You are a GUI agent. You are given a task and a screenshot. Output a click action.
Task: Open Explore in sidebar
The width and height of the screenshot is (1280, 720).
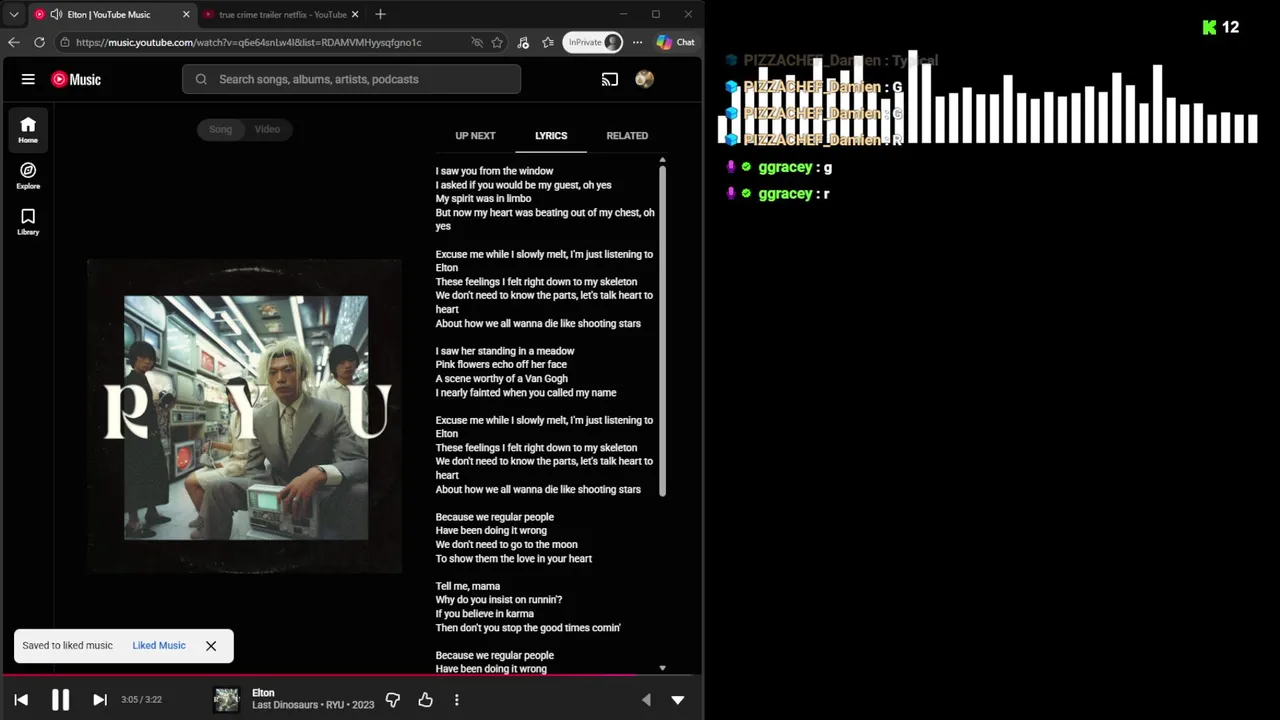coord(28,176)
